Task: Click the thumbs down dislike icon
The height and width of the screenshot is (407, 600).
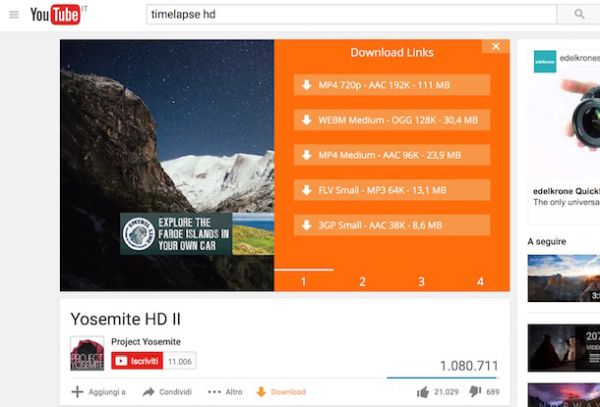Action: pos(474,391)
